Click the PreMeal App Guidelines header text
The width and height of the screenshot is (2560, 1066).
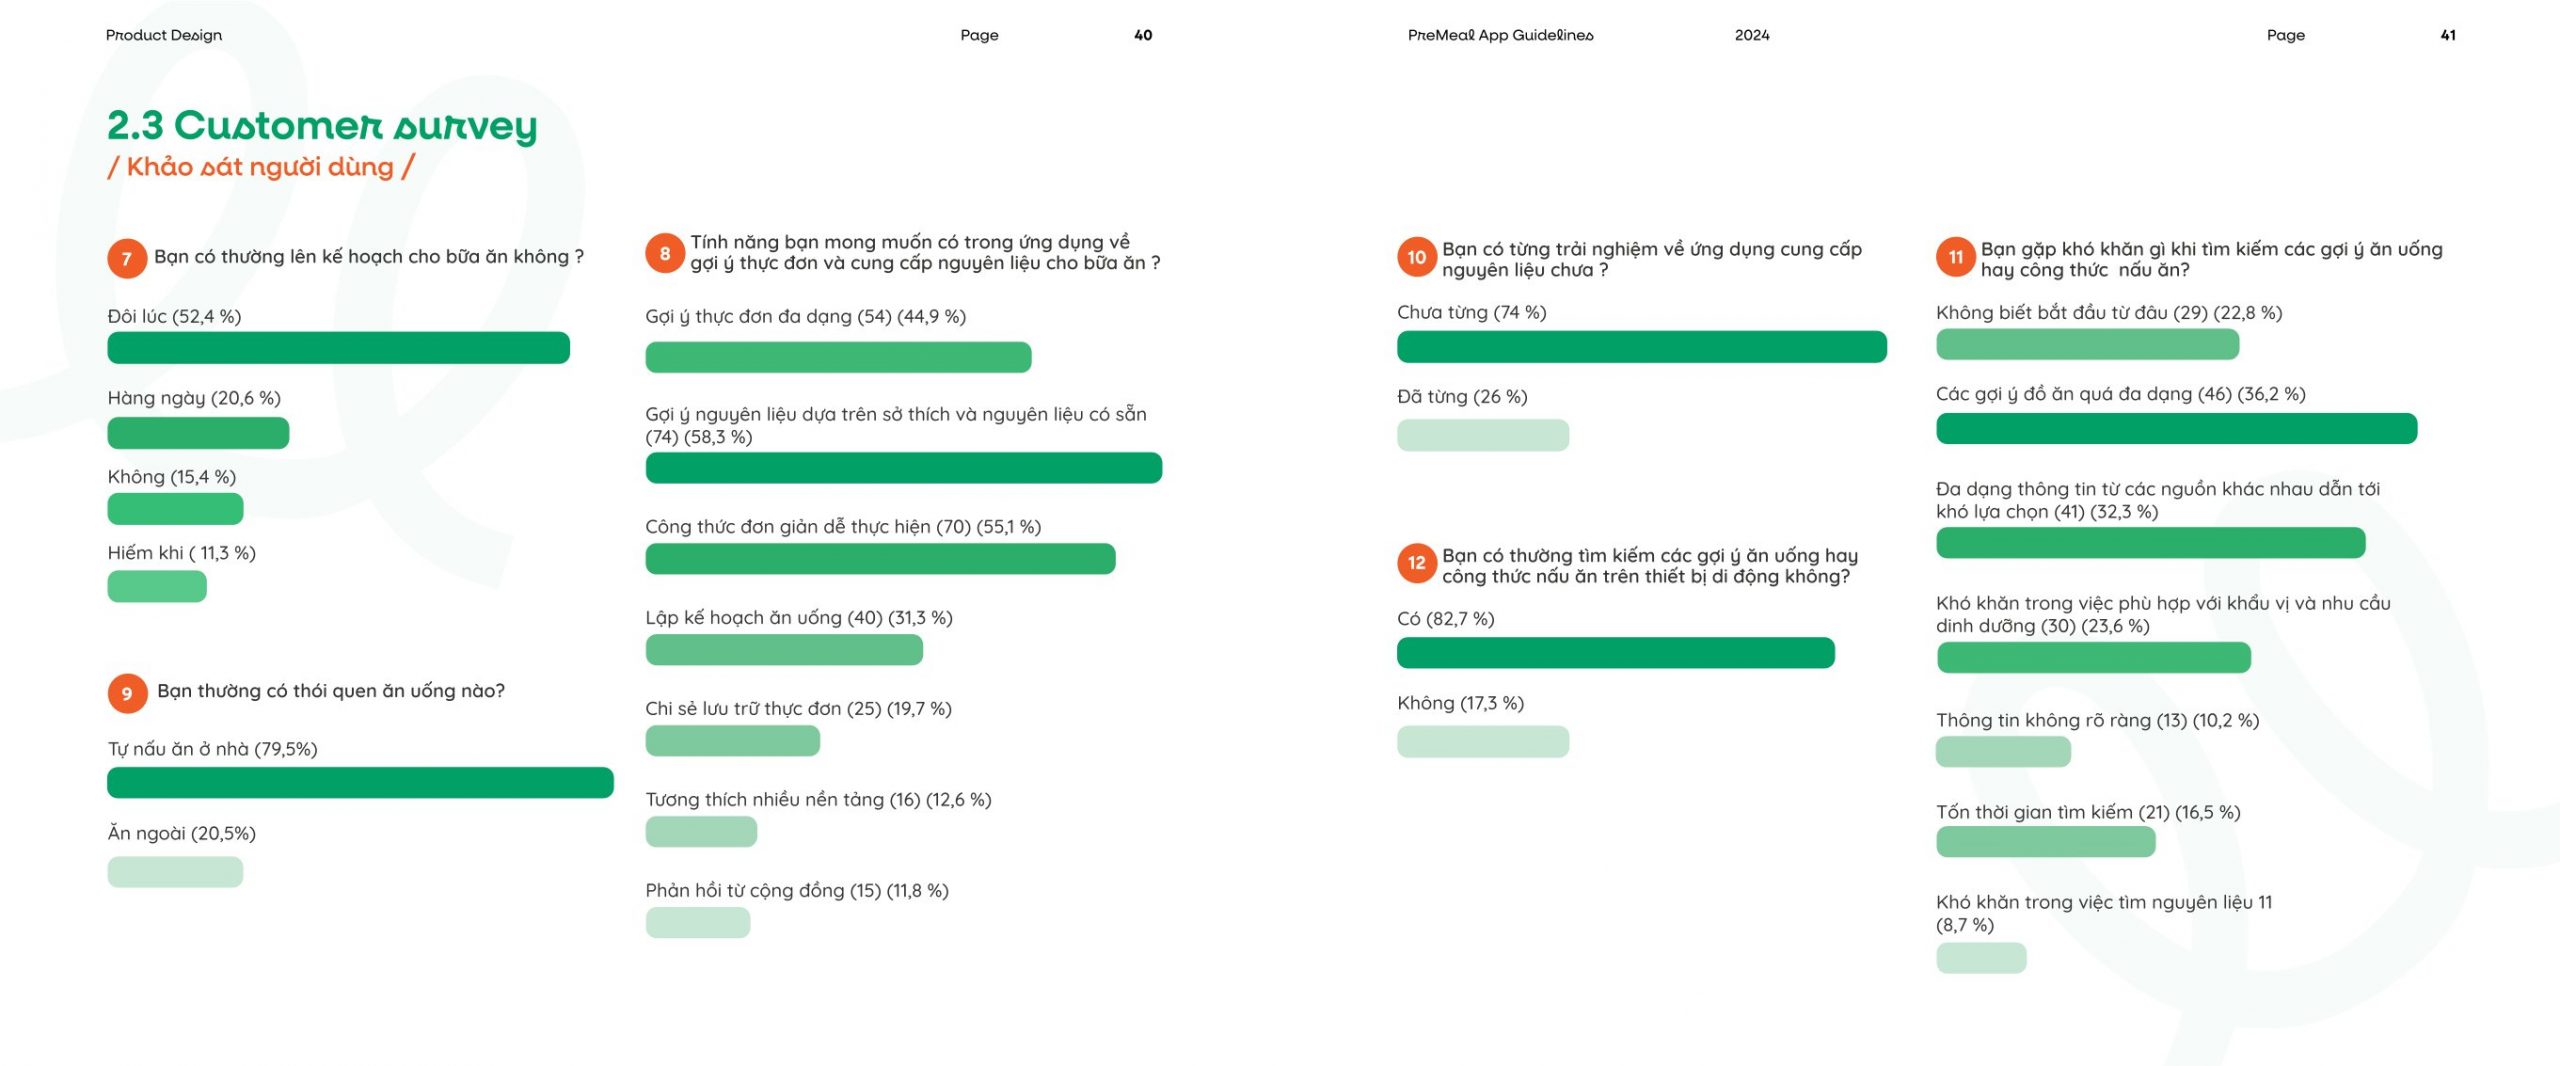[1500, 35]
